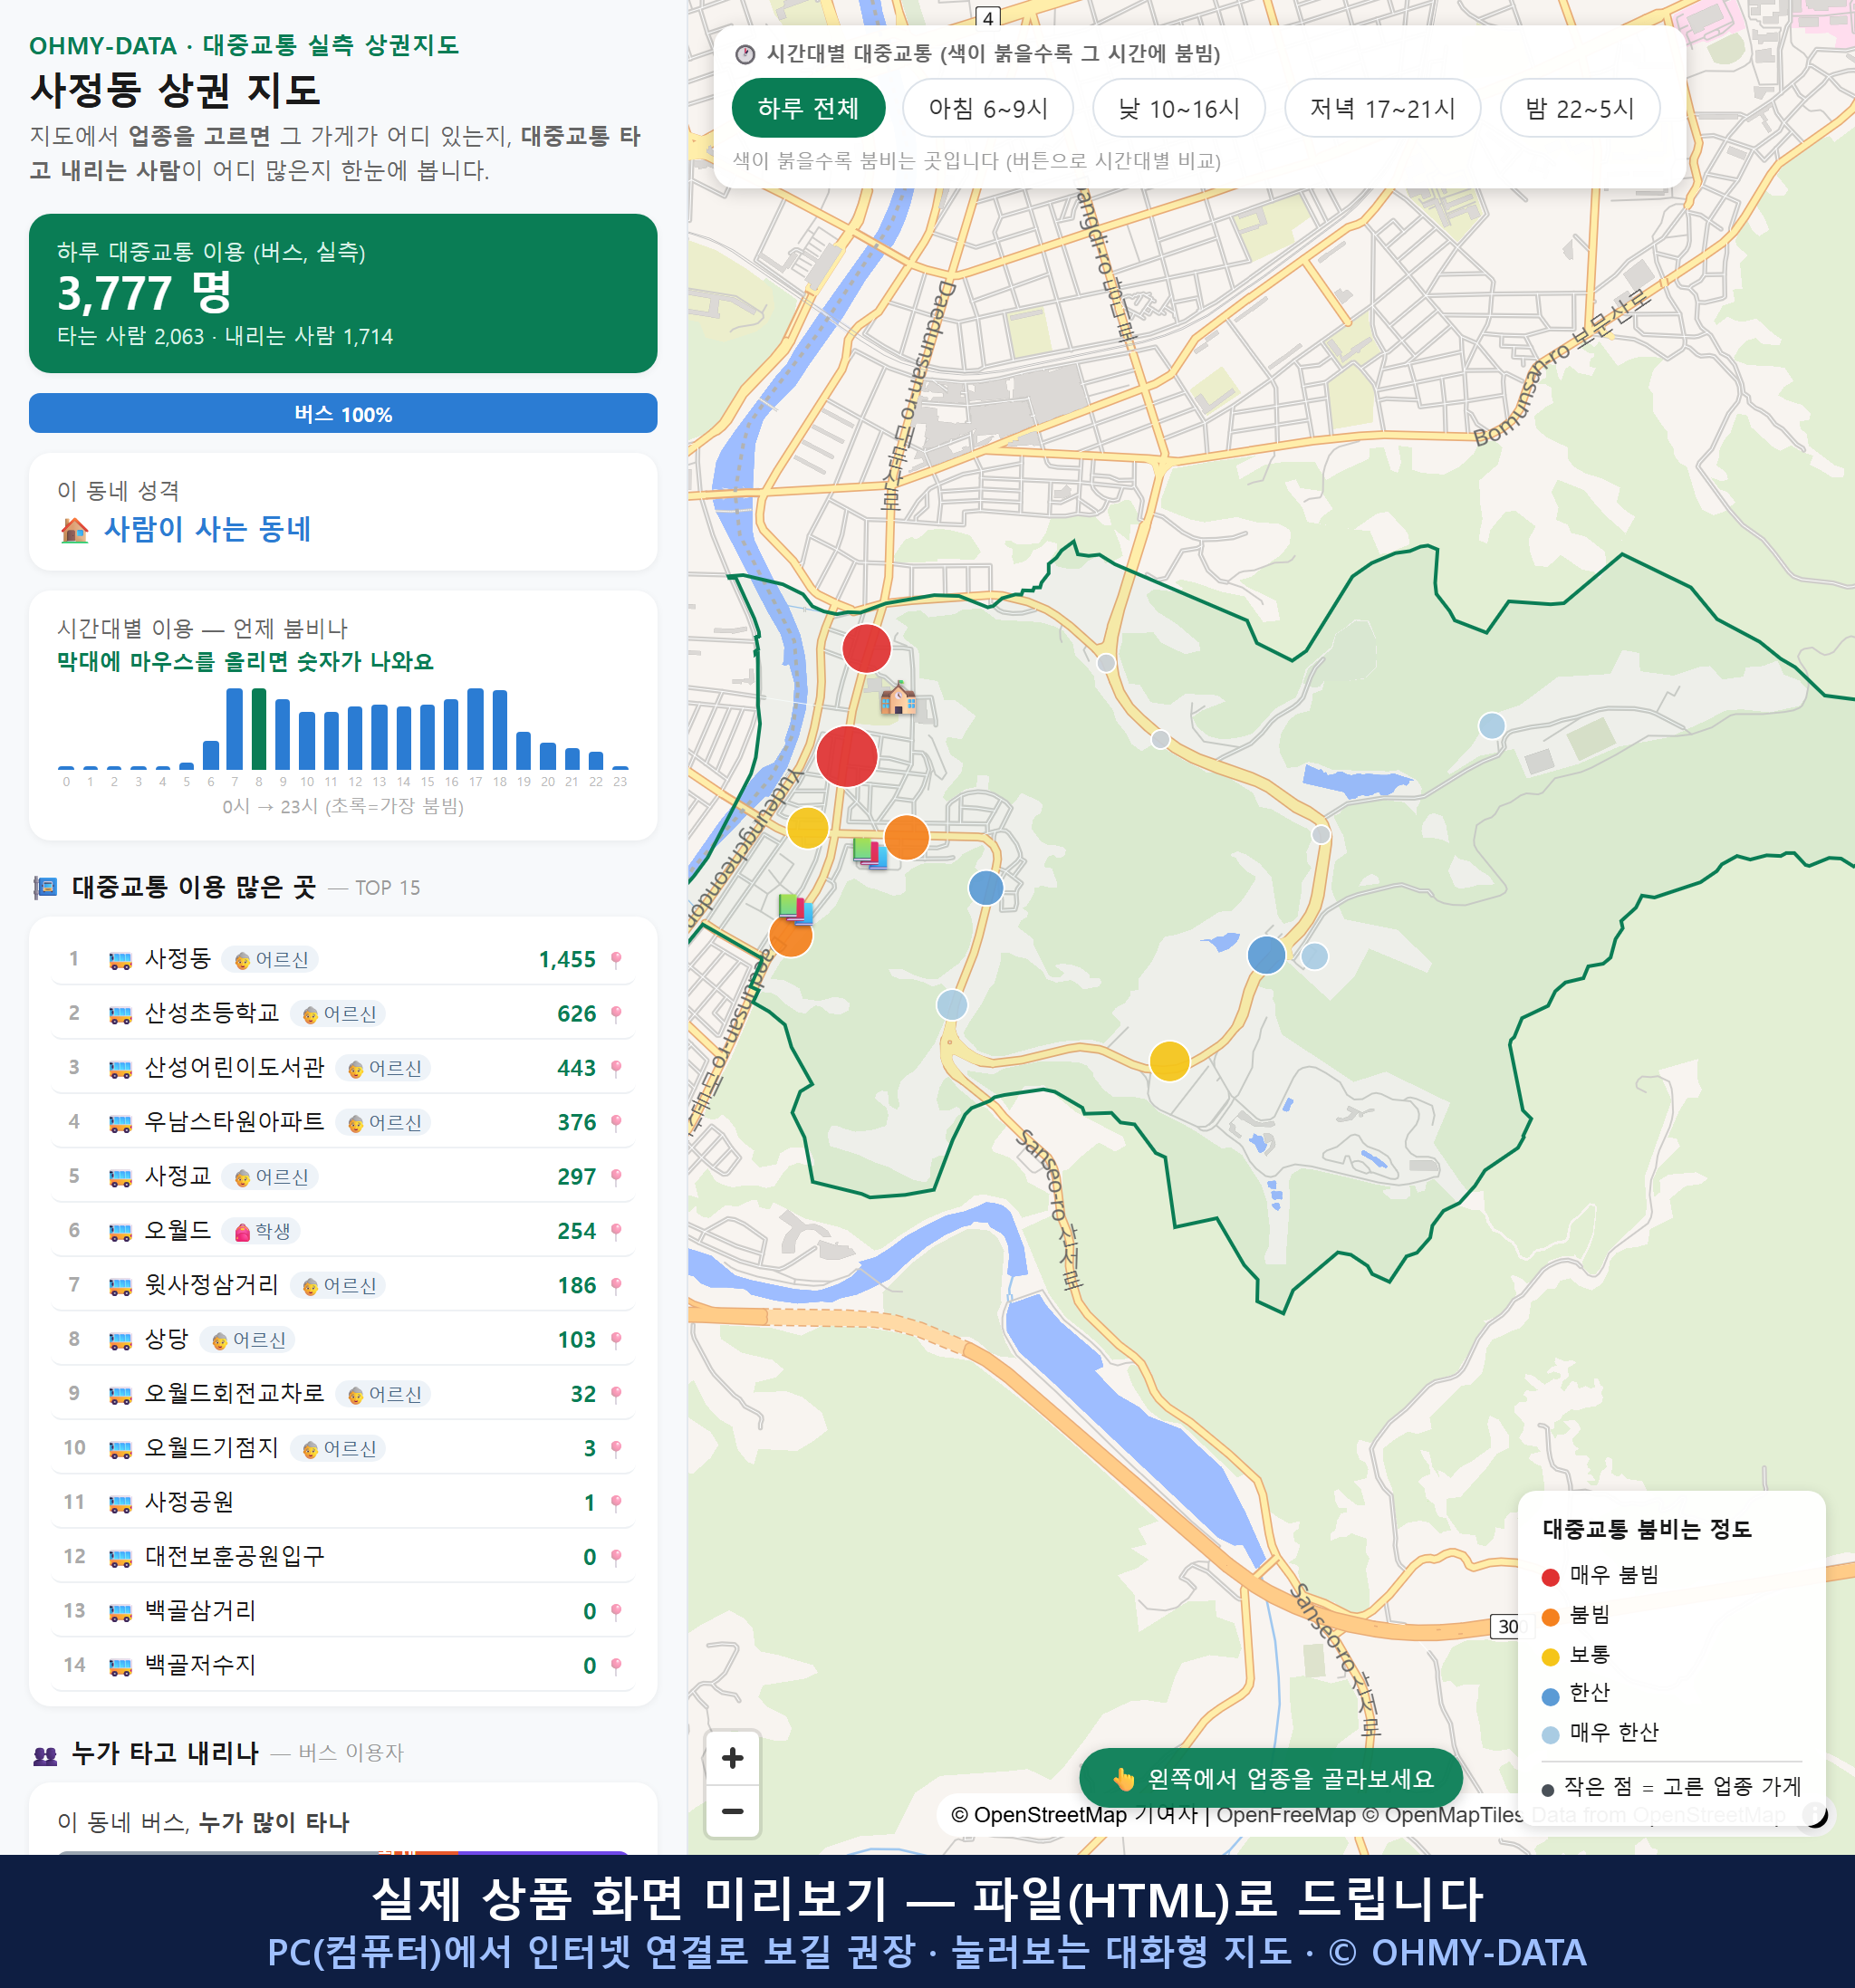Click the 버스 100% share bar
1855x1988 pixels.
pyautogui.click(x=343, y=414)
